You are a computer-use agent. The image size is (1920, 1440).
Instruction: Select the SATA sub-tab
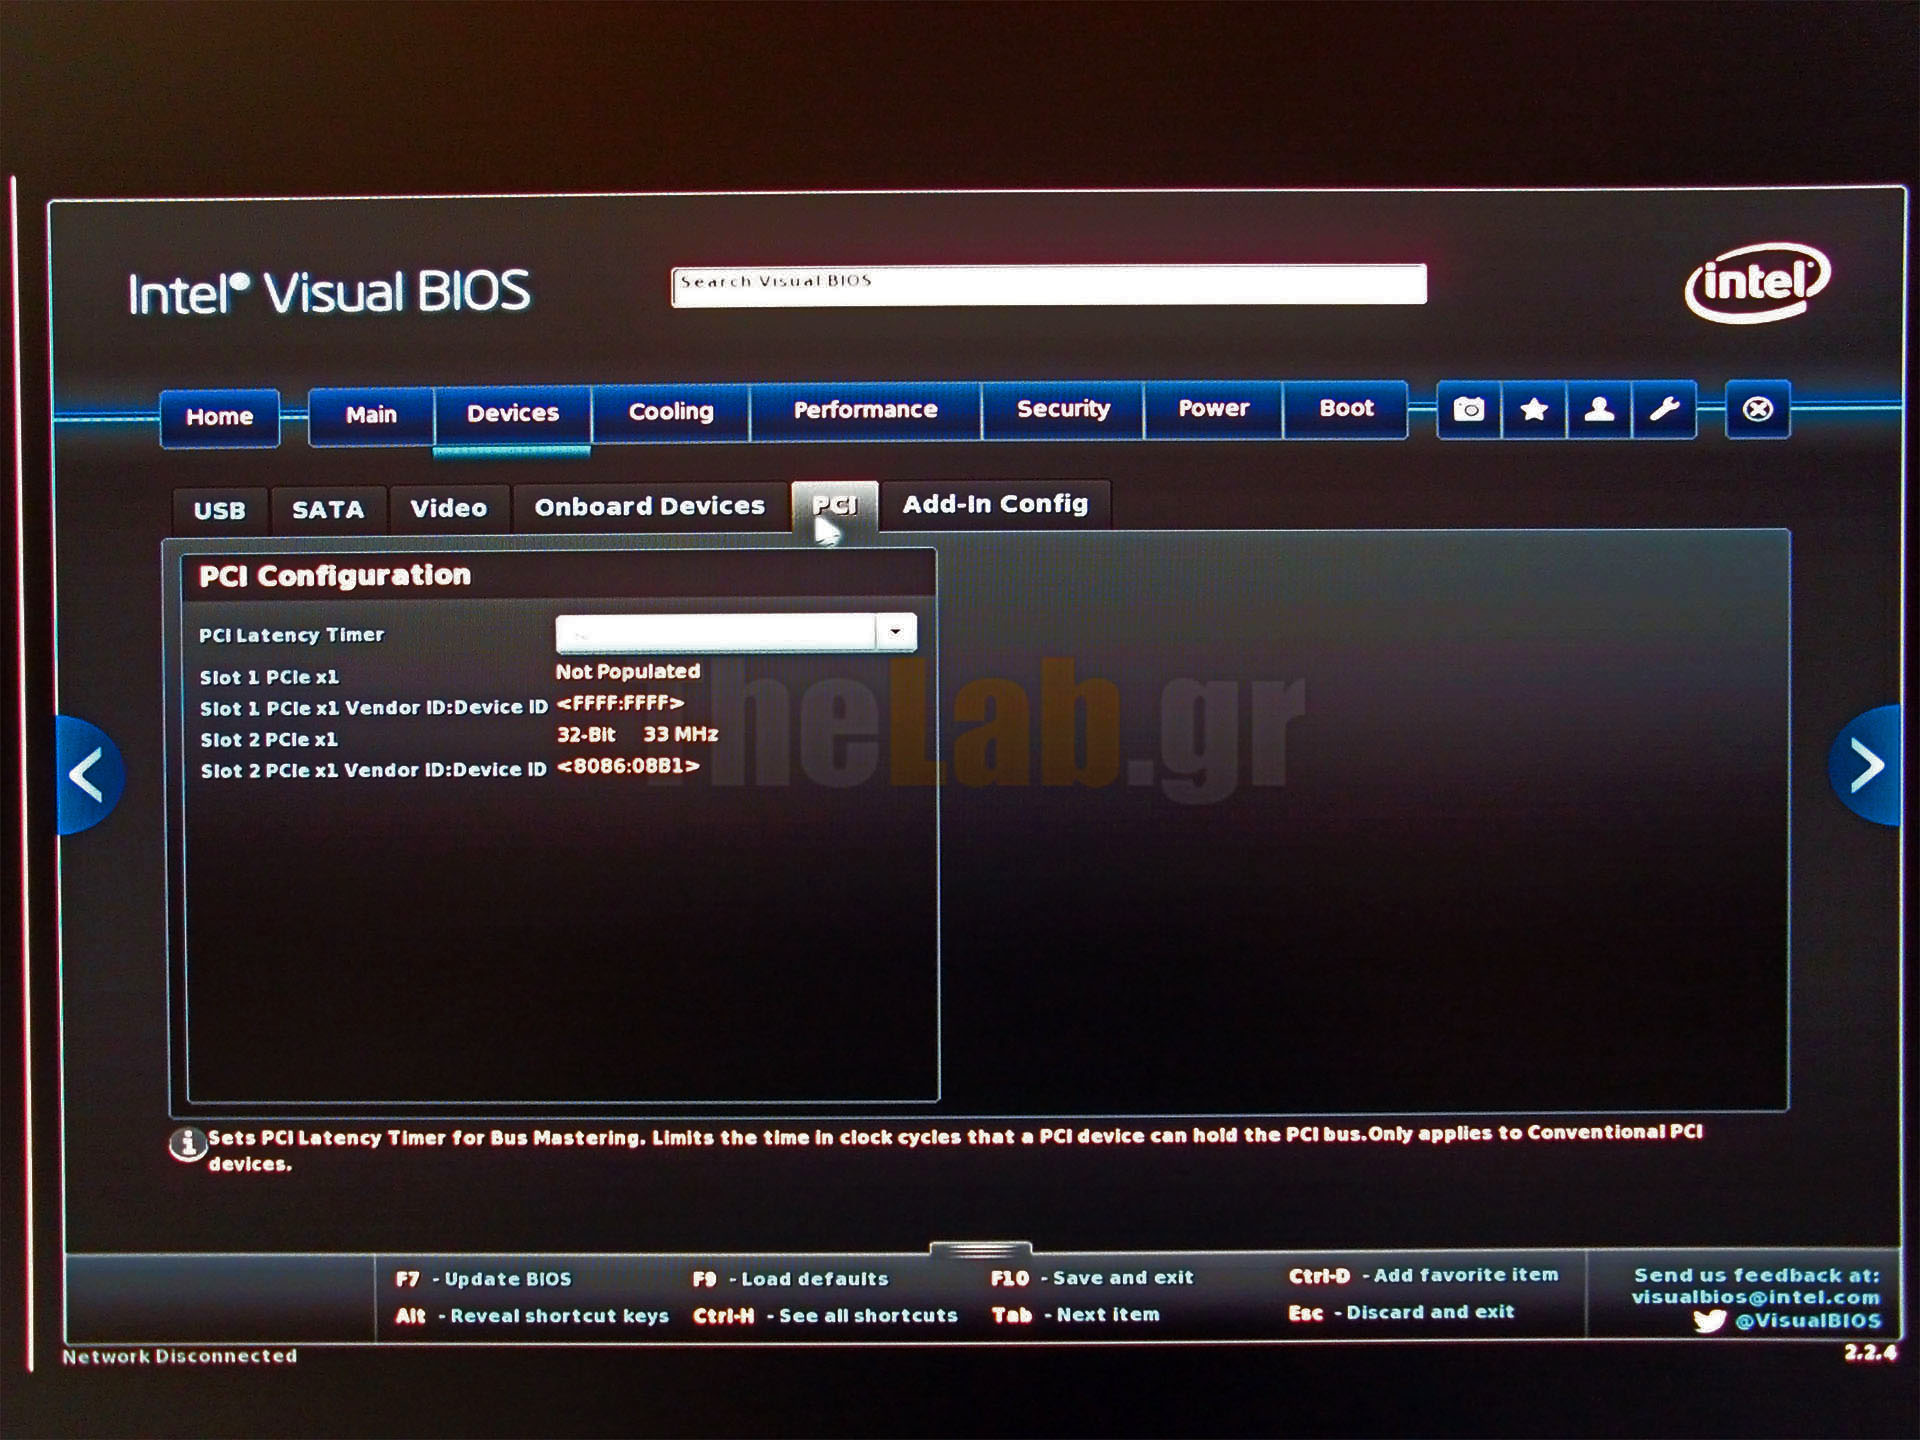pos(327,510)
